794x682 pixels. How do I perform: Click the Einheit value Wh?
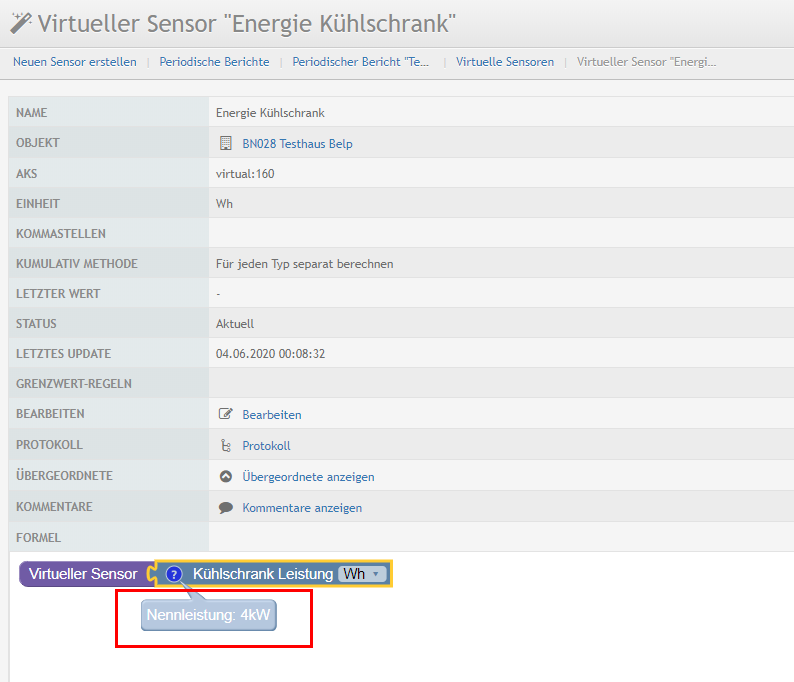(224, 204)
